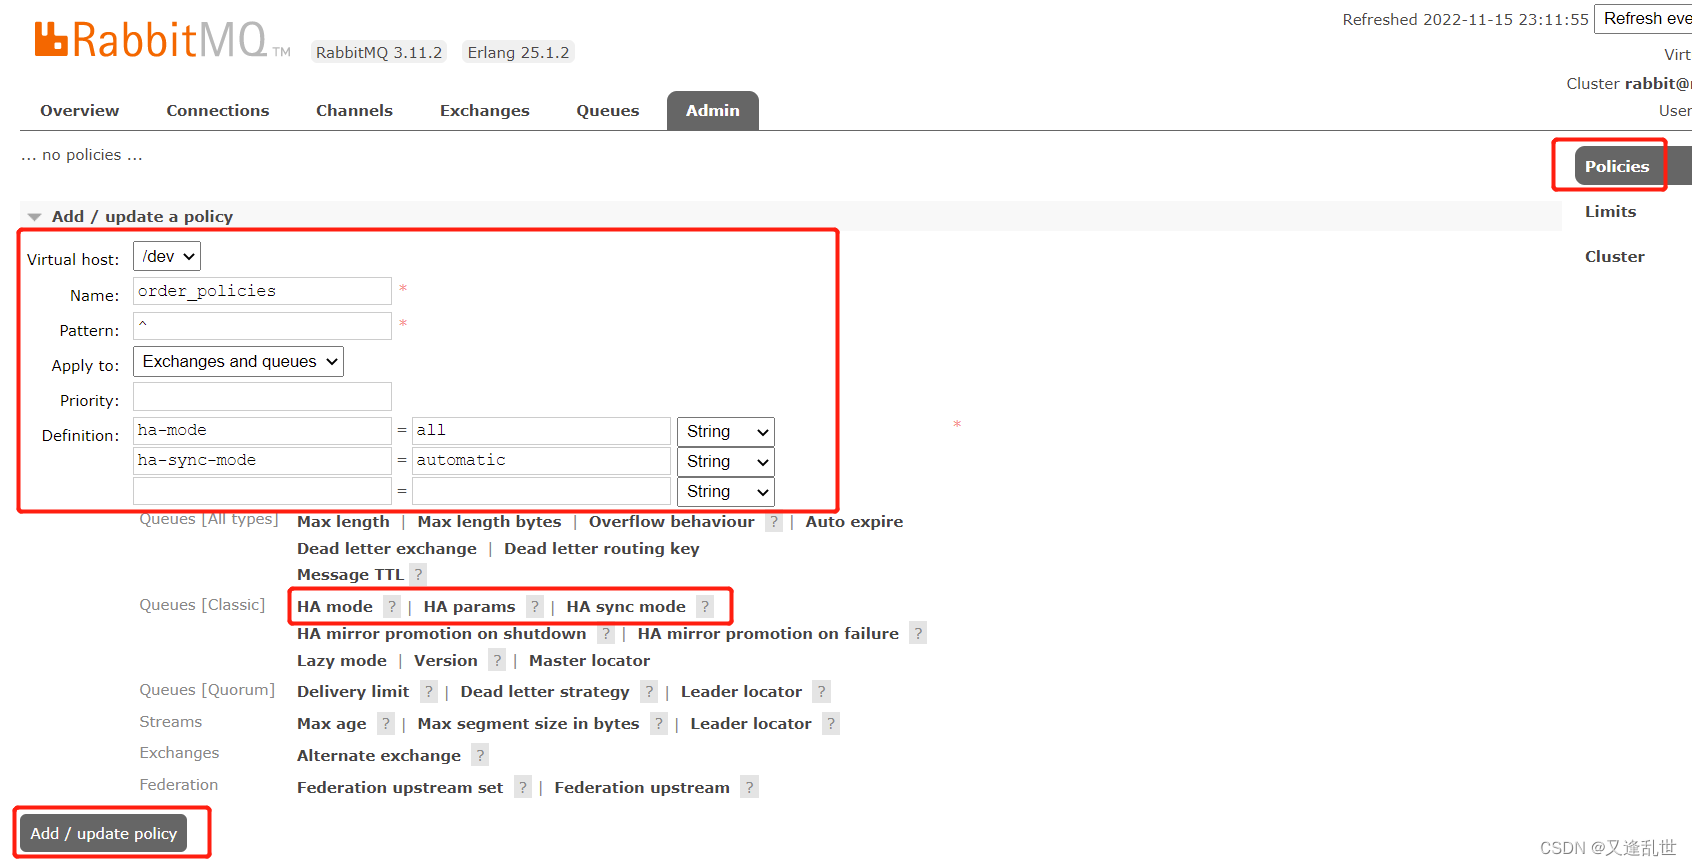Show help for Quorum Leader locator
The image size is (1692, 866).
(821, 692)
